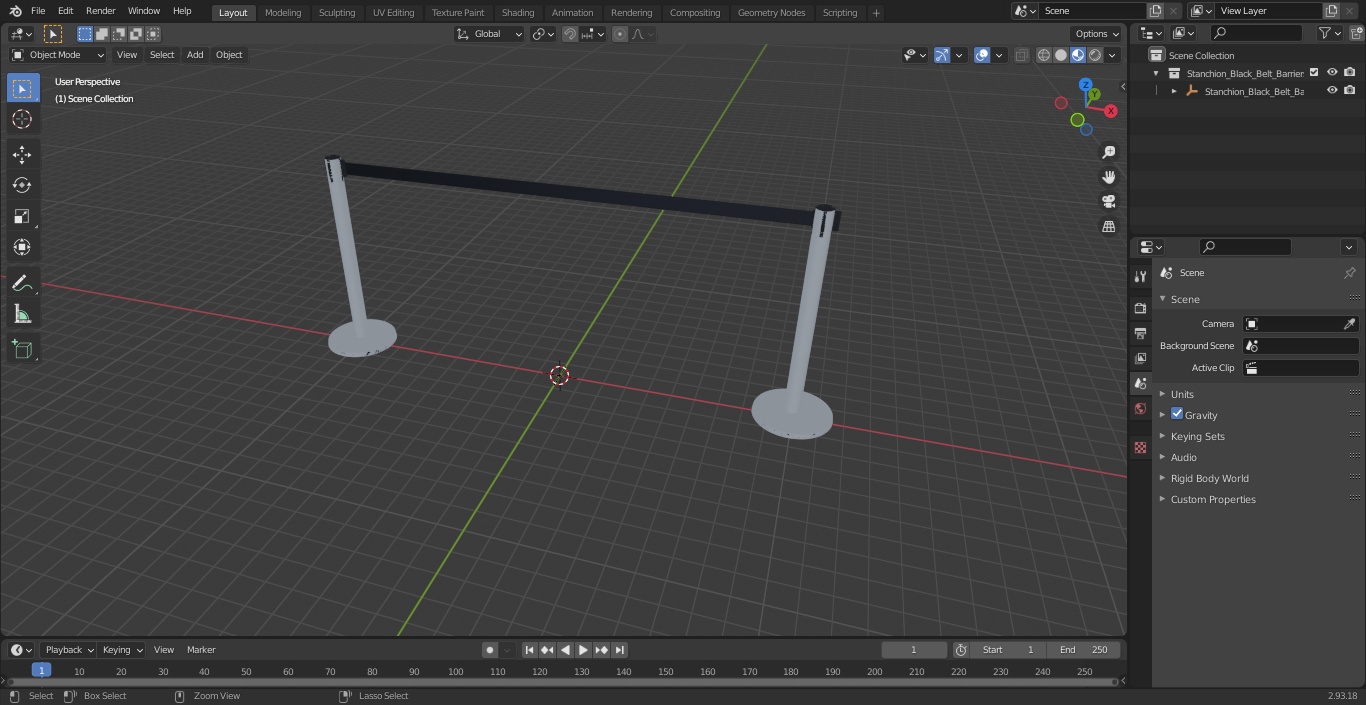Click the End frame value field

1084,650
